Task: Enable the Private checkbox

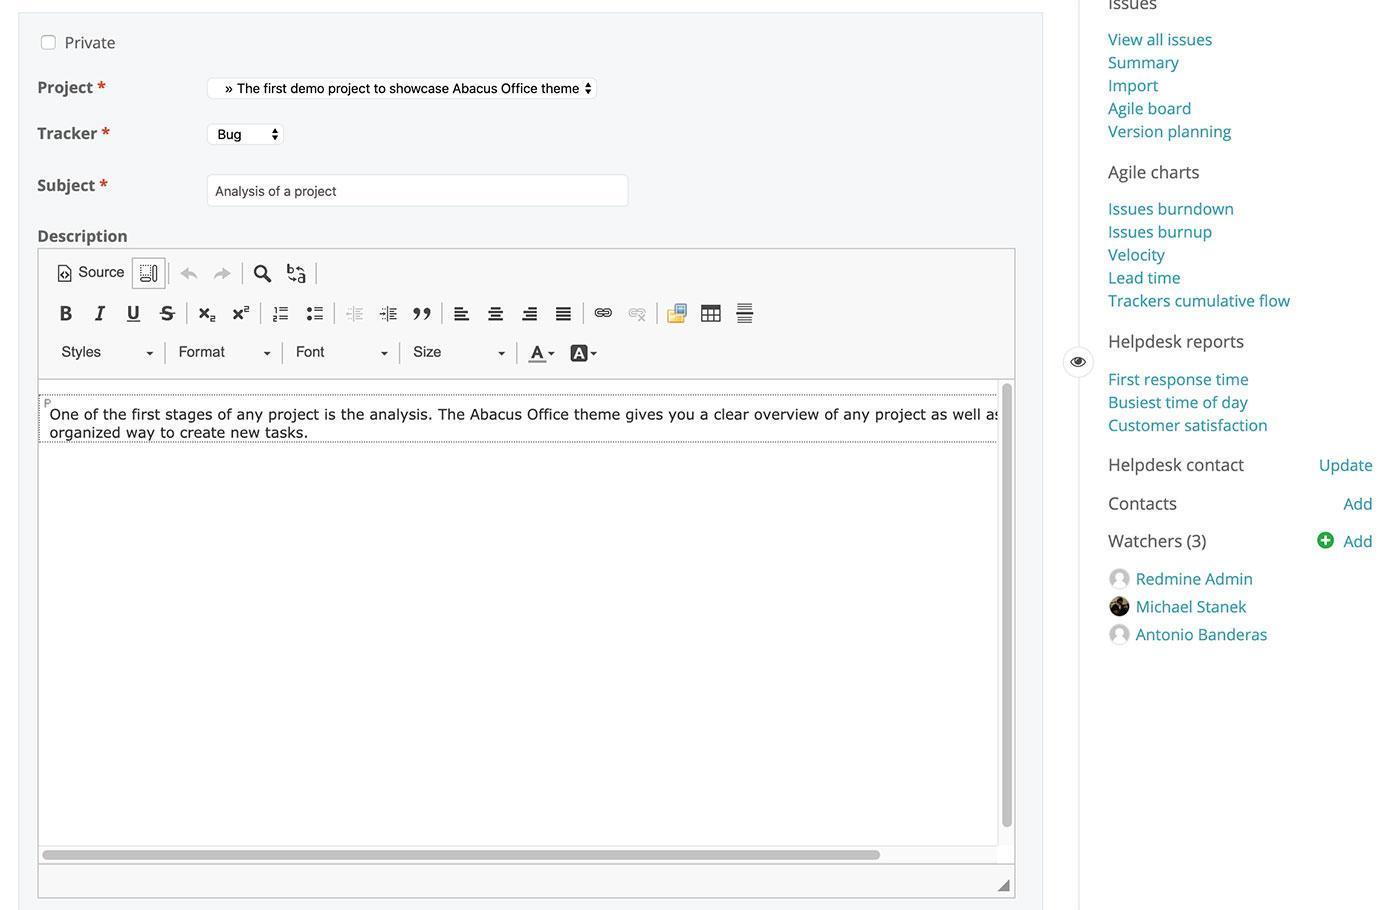Action: click(48, 42)
